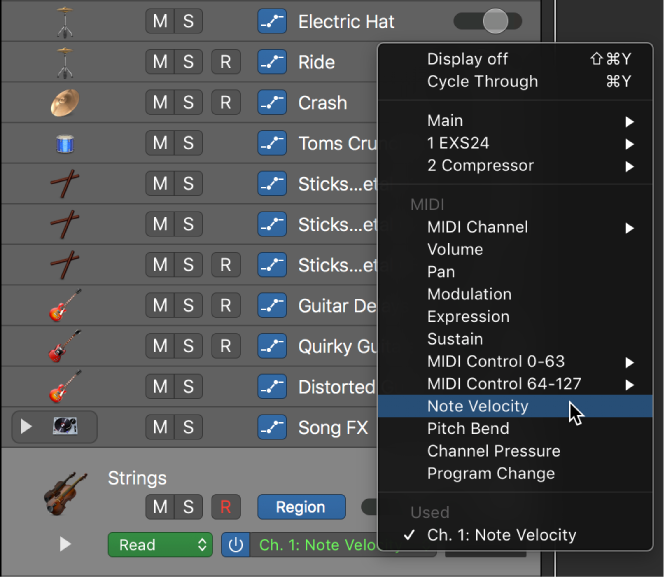Click the Electric Hat track cymbal icon
The height and width of the screenshot is (578, 664).
[x=65, y=22]
